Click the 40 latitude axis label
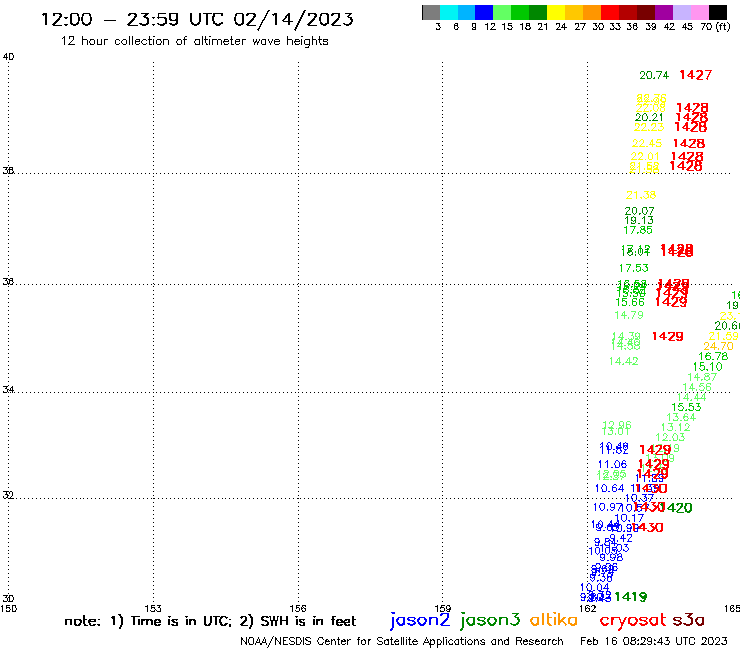Screen dimensions: 740x650 [x=8, y=57]
